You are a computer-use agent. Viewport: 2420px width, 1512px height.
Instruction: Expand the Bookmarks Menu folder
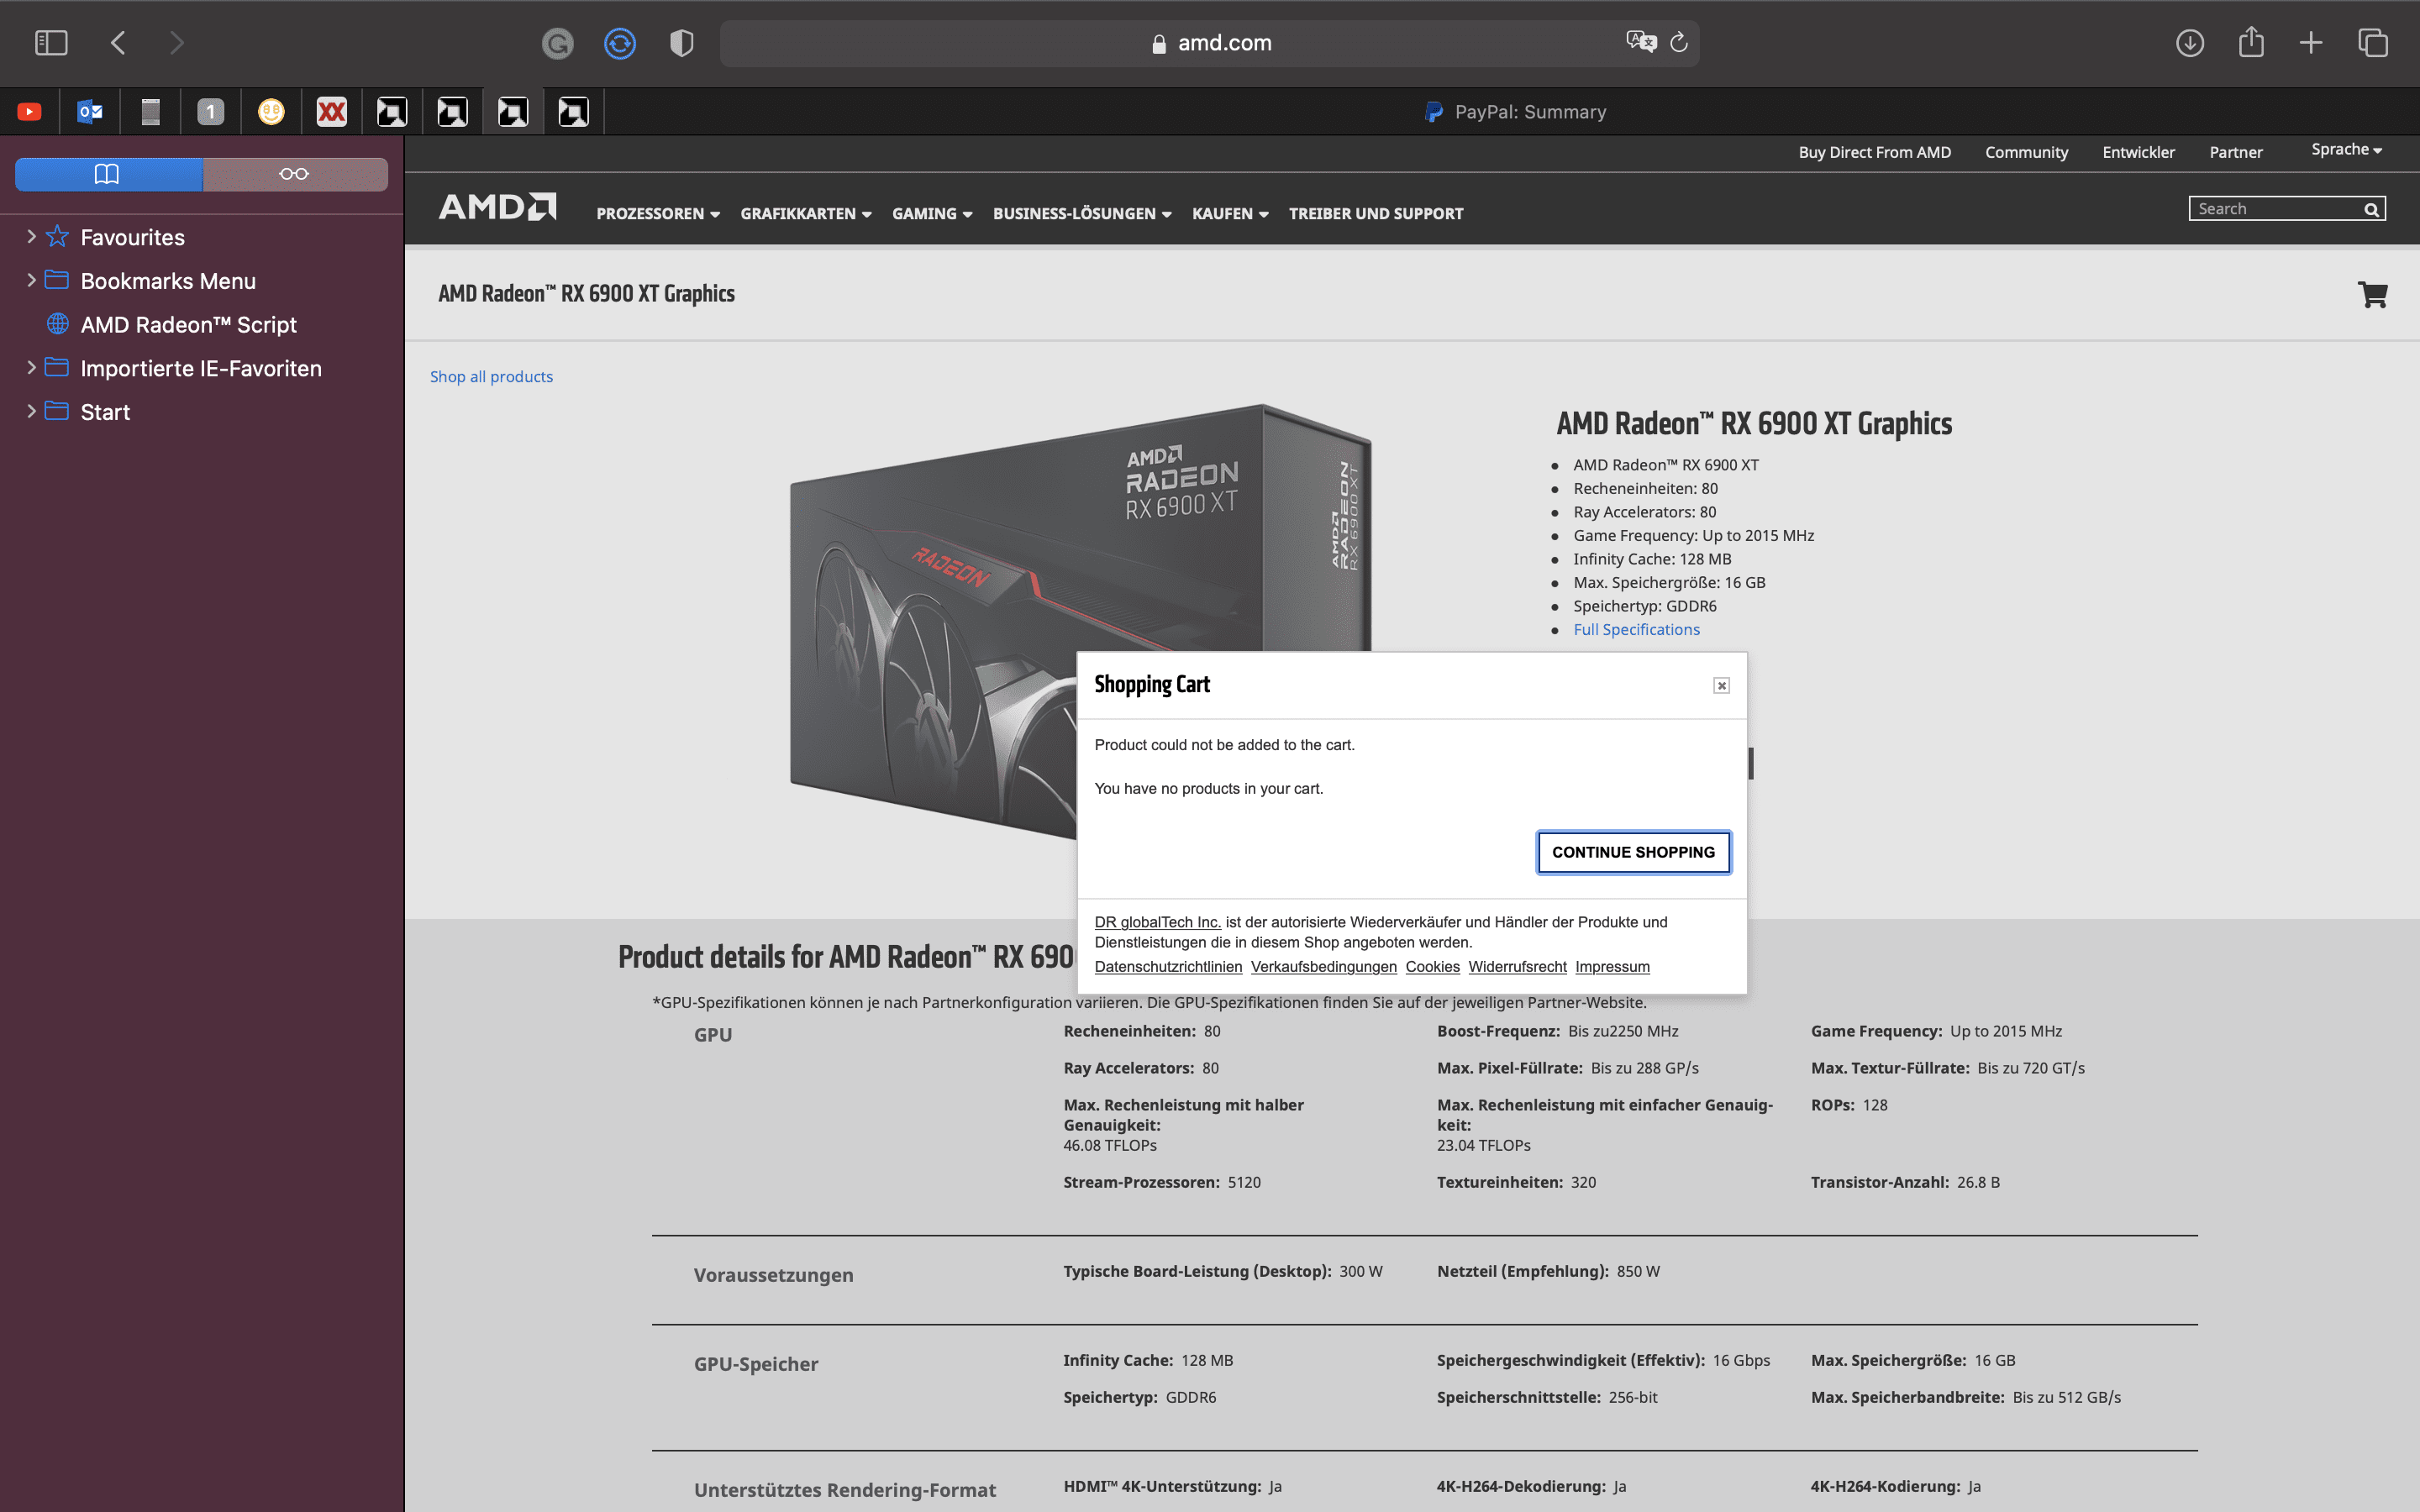[x=31, y=281]
